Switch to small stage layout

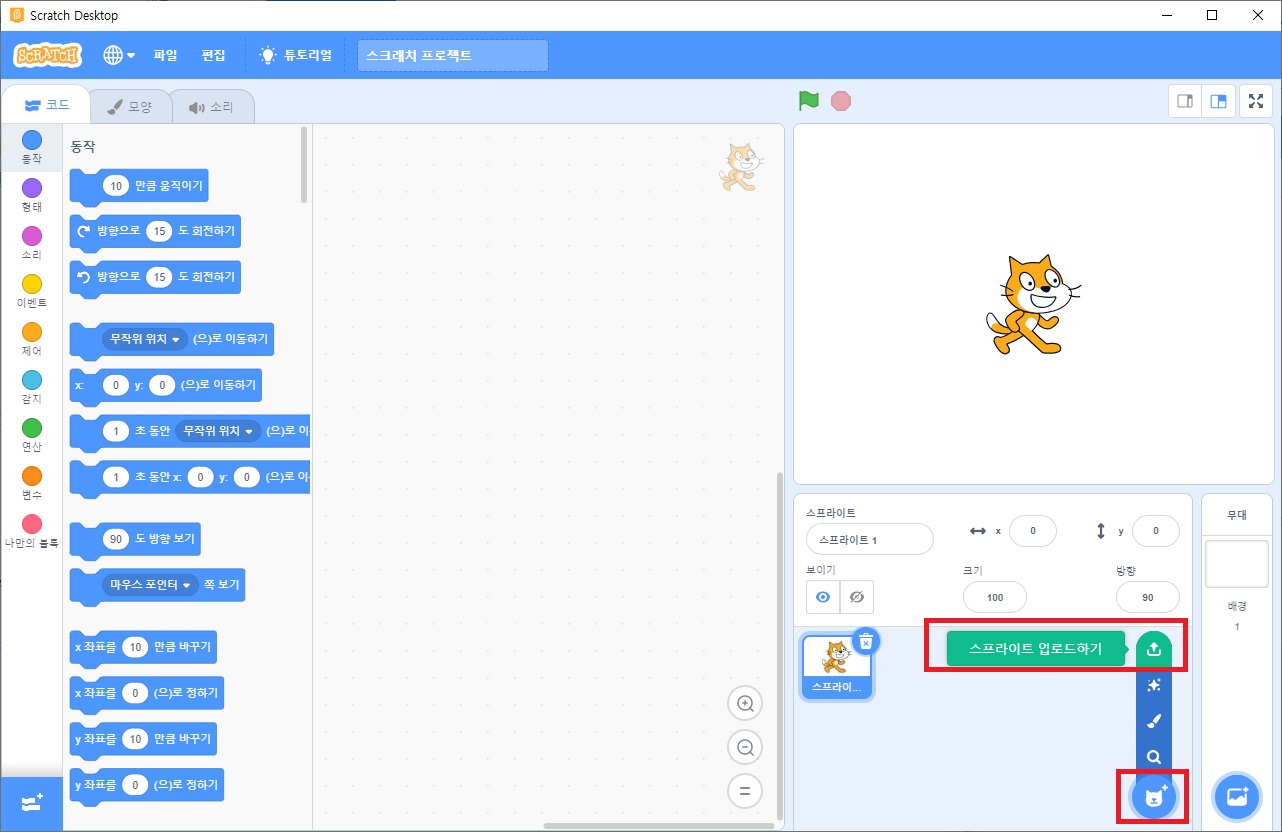(x=1186, y=101)
